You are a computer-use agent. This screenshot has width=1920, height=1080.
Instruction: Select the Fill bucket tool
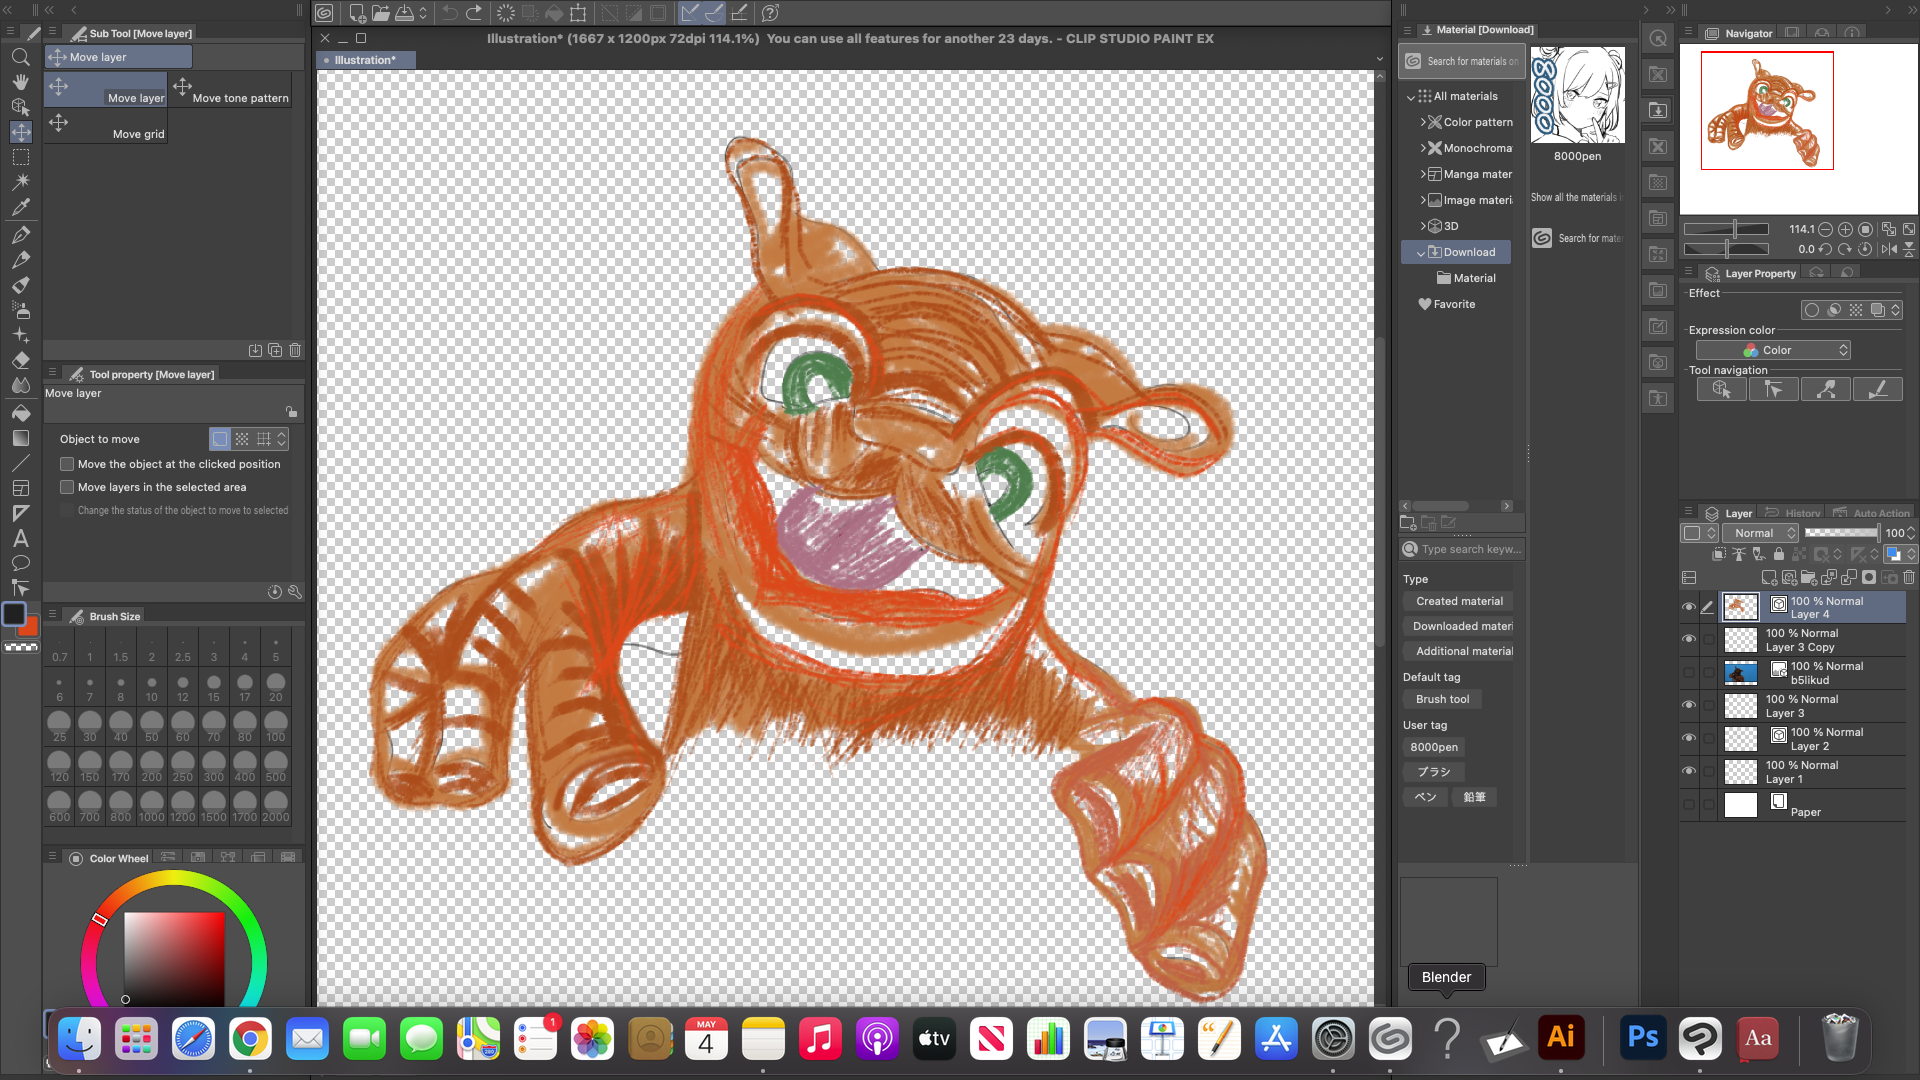[20, 412]
